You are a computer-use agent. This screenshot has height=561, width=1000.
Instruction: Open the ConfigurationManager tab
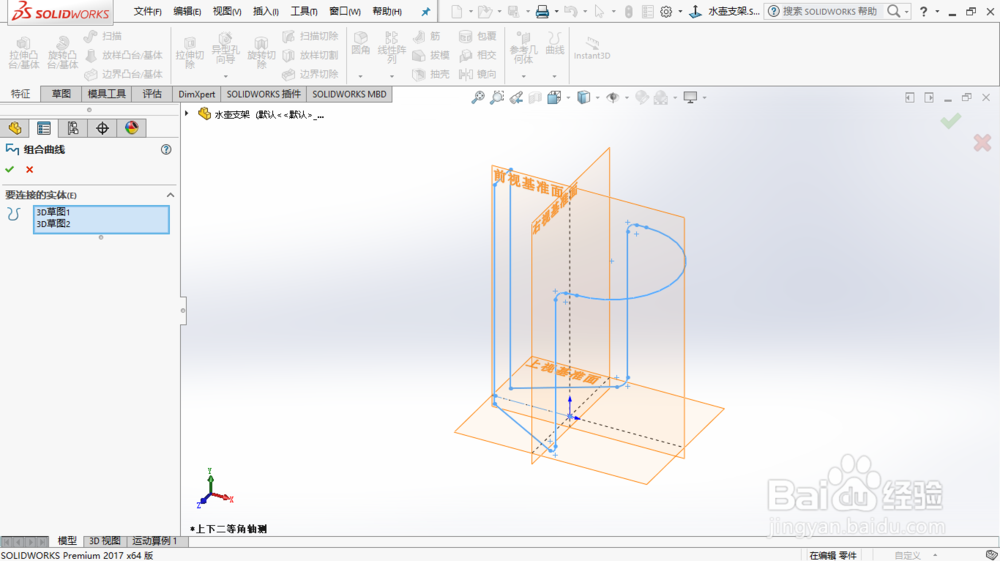(x=73, y=128)
